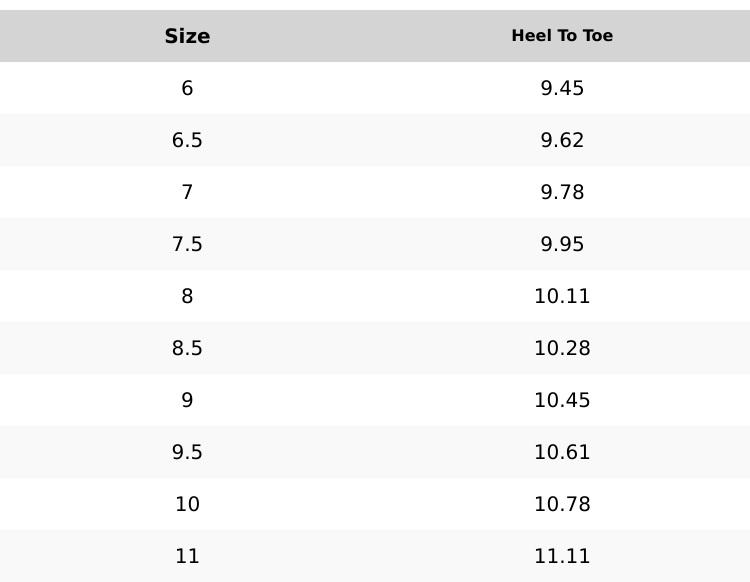
Task: Click the Size column header
Action: pos(187,36)
